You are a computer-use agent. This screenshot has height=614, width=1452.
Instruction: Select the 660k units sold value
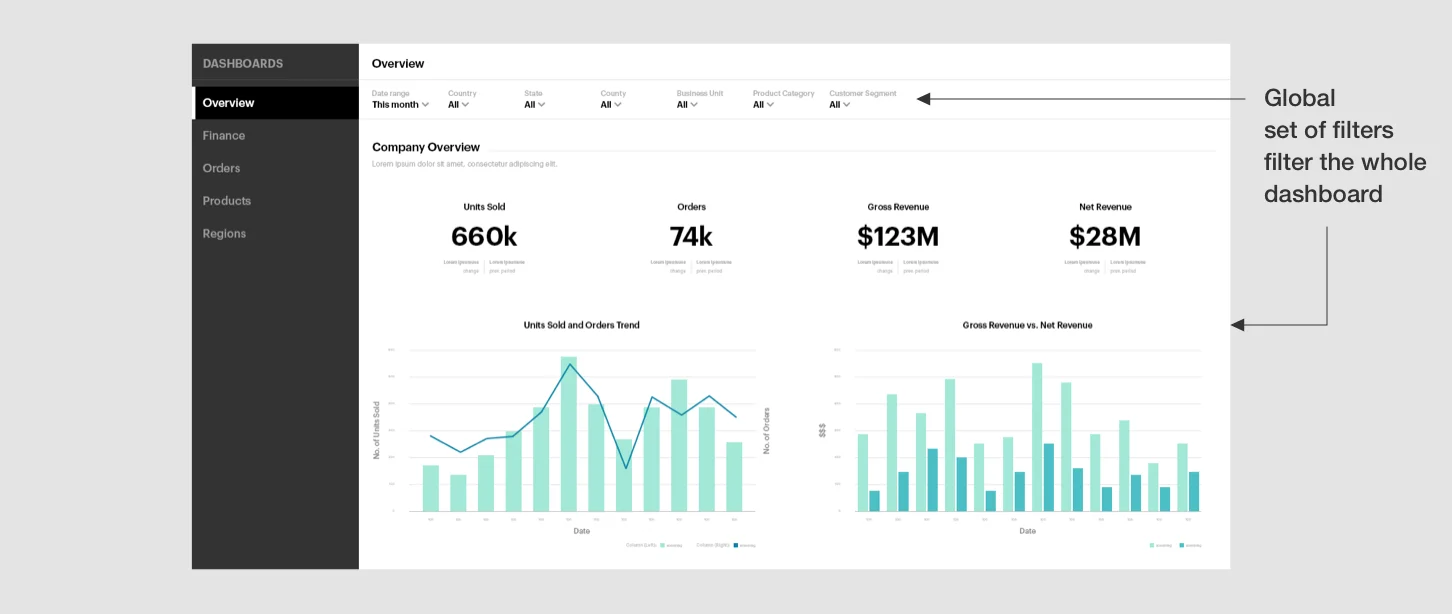tap(484, 236)
